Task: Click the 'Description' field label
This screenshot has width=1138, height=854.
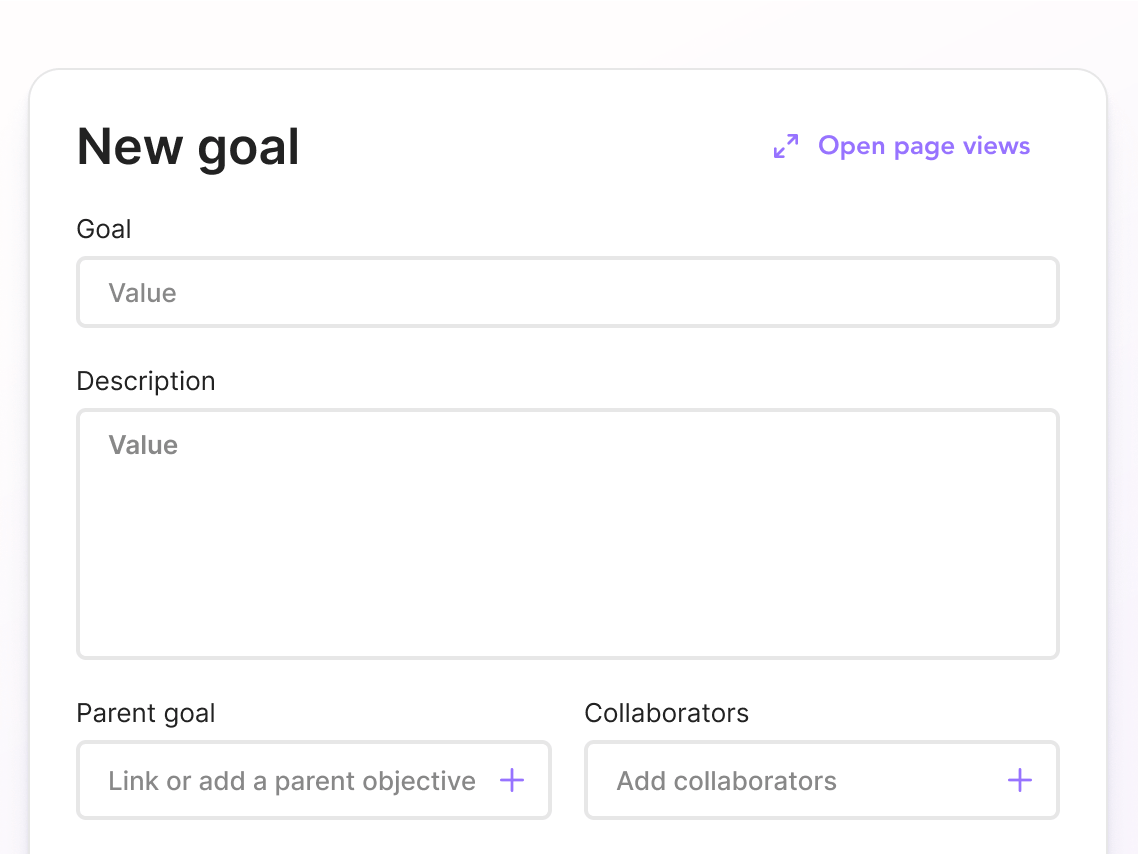Action: (x=146, y=381)
